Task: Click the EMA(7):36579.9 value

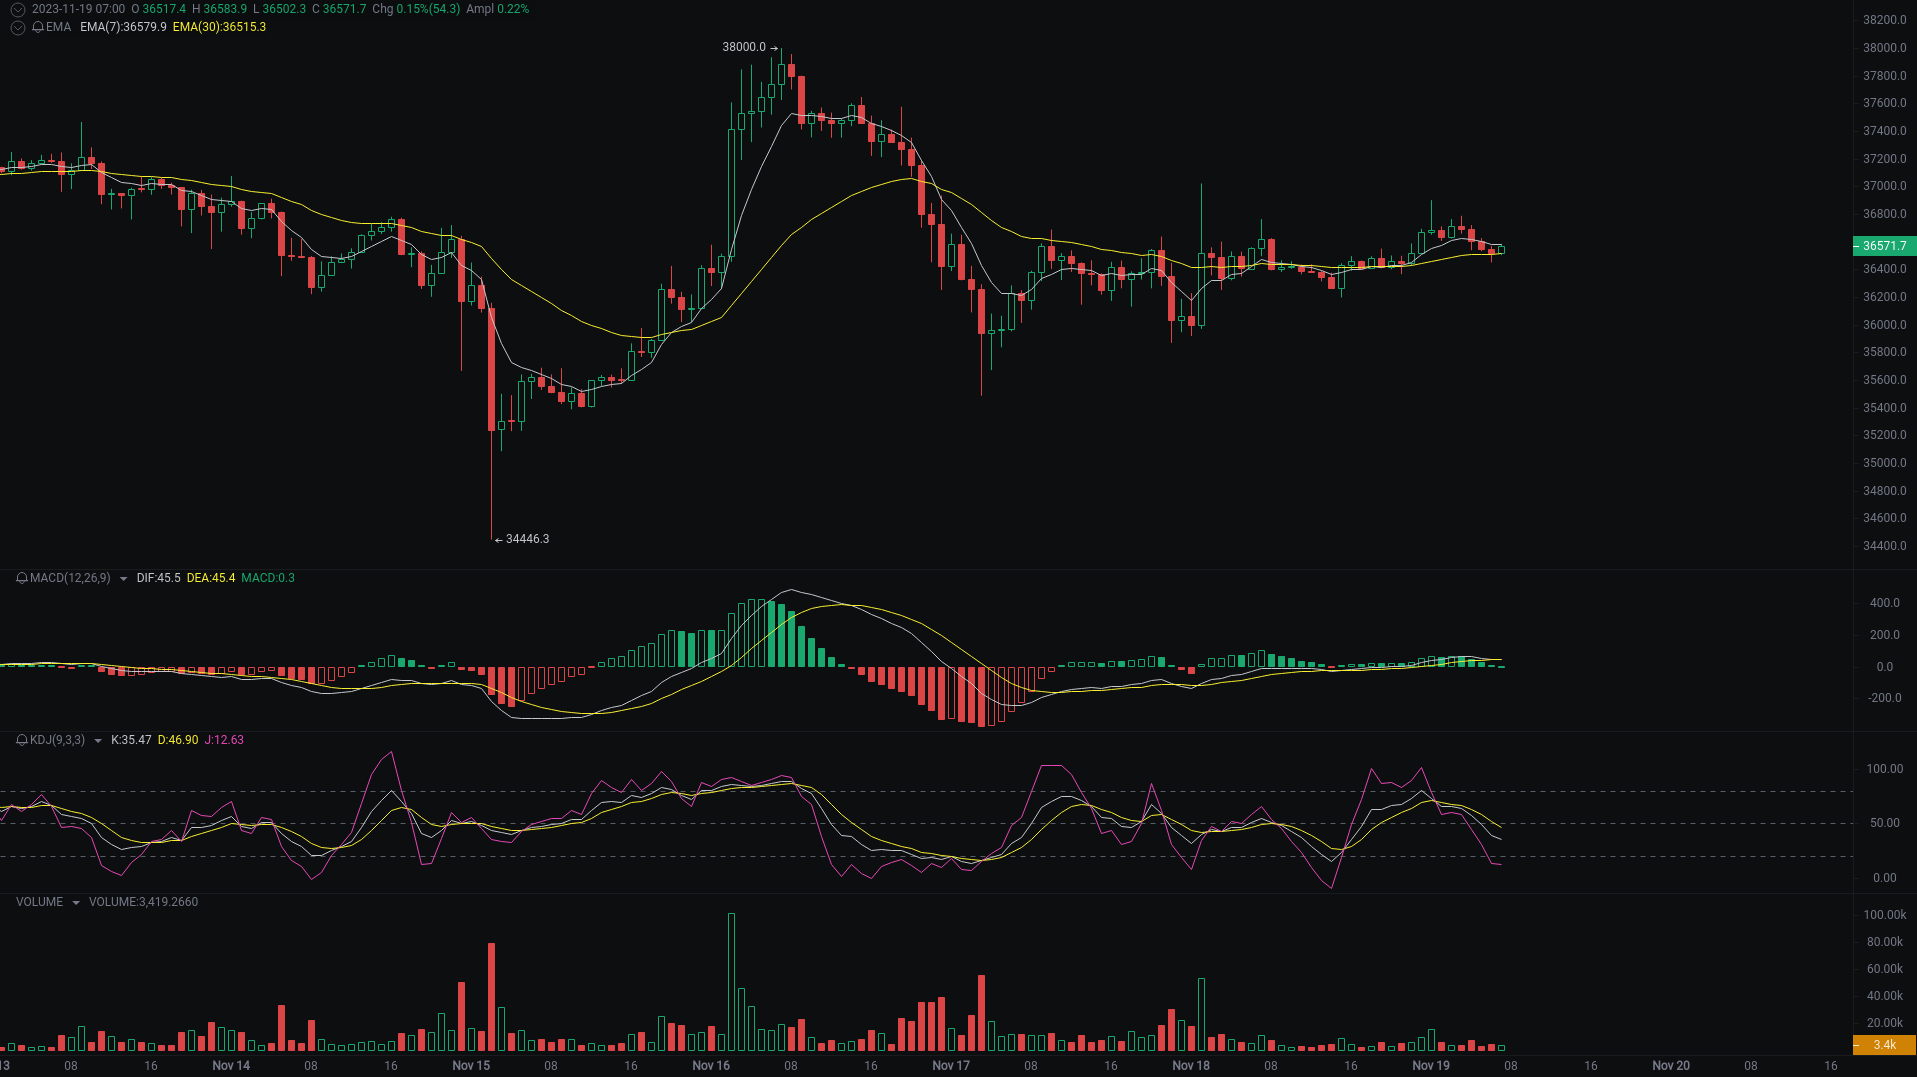Action: 123,27
